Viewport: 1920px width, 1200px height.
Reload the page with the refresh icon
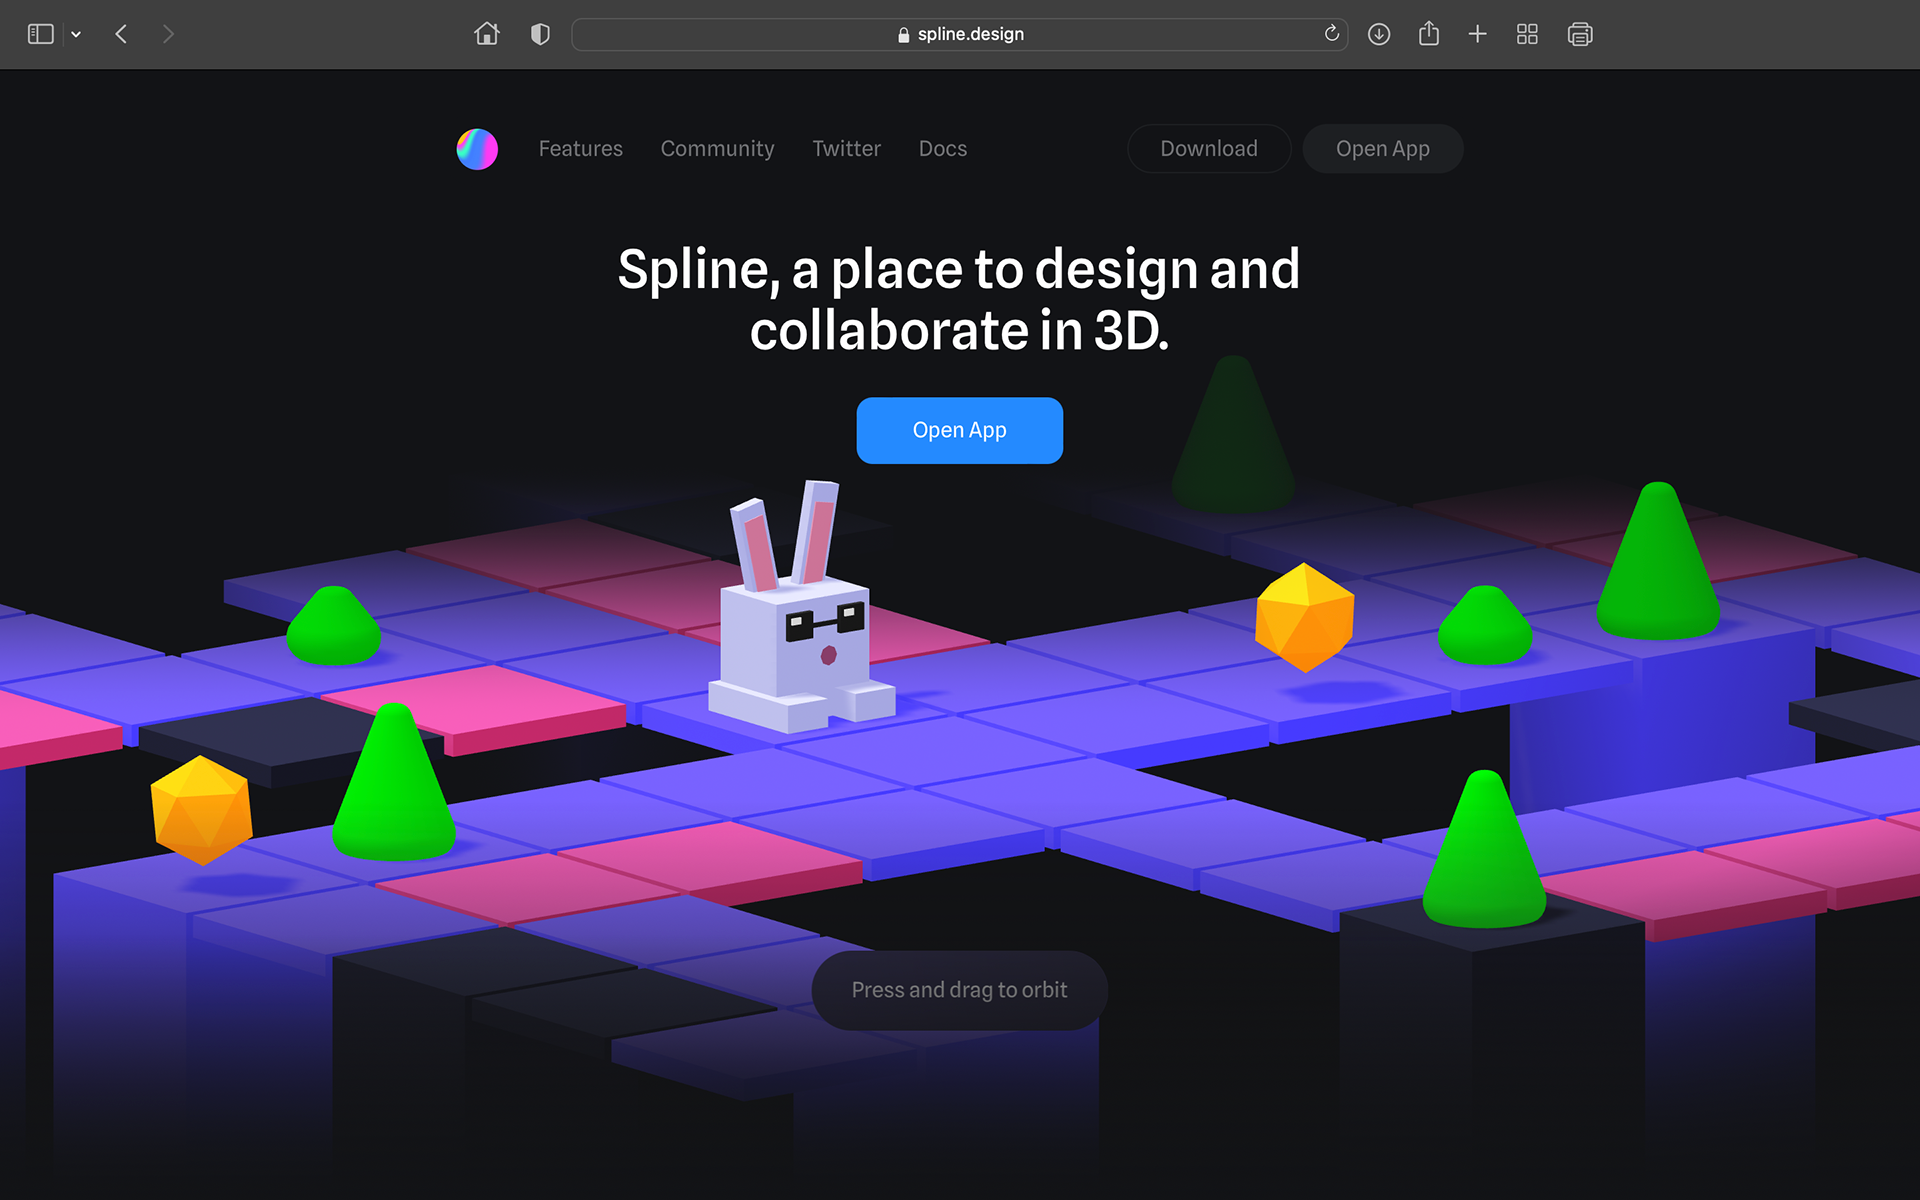coord(1331,34)
